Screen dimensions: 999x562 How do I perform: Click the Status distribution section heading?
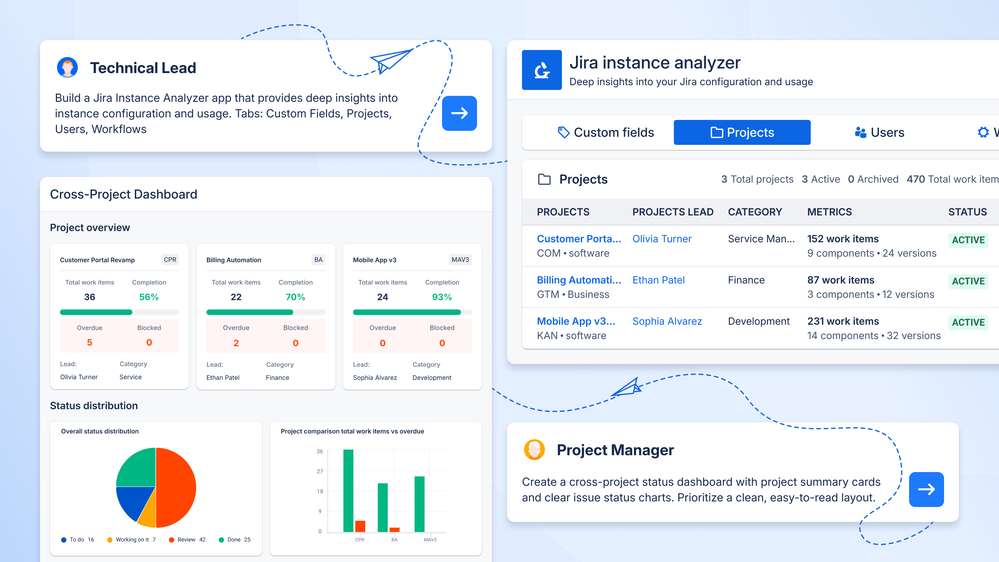coord(94,406)
